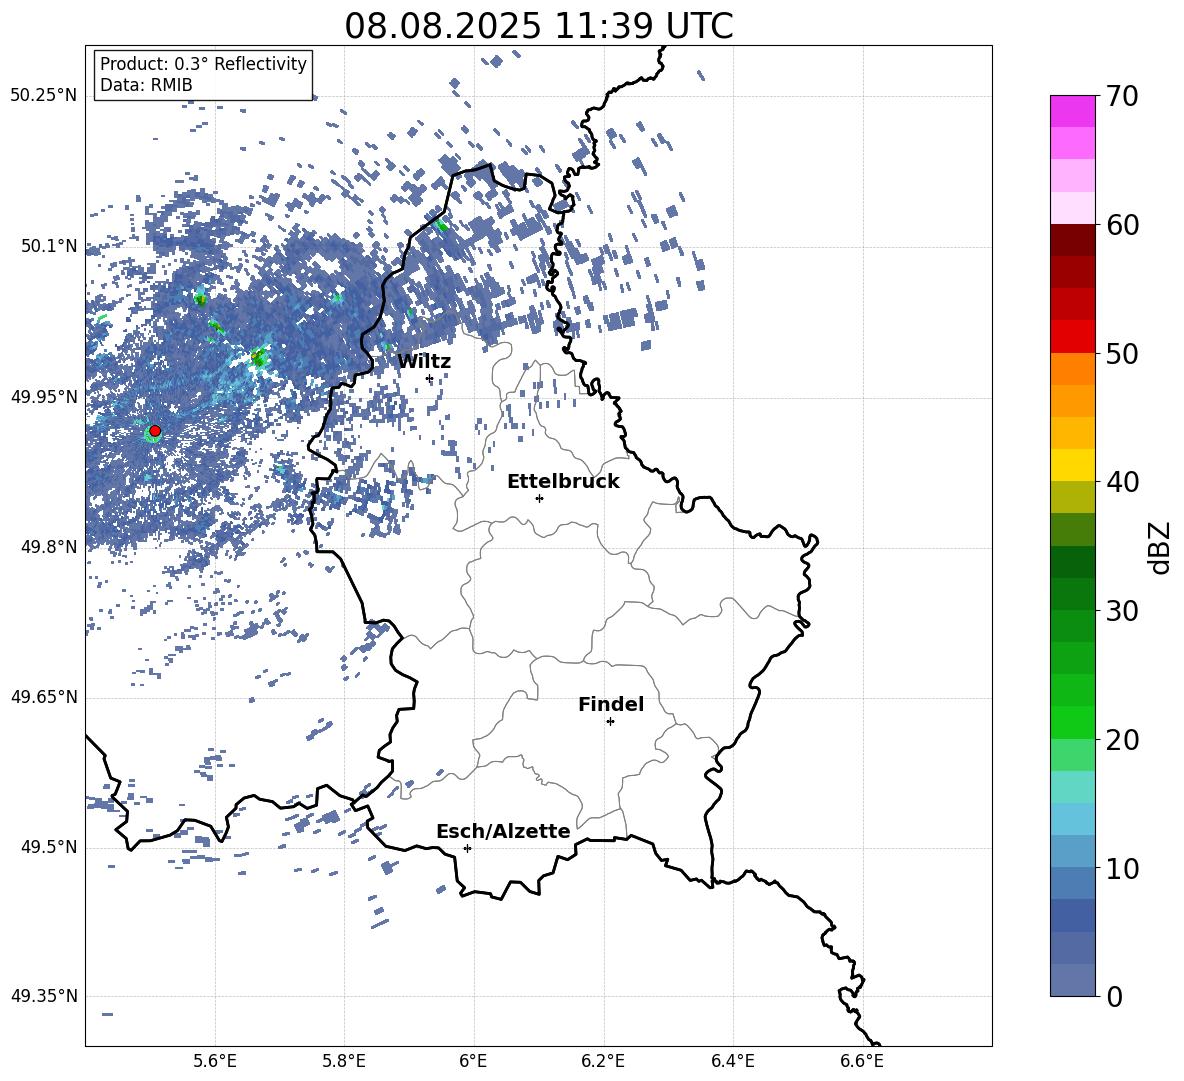
Task: Click the 30 colorbar tick label
Action: point(1122,611)
